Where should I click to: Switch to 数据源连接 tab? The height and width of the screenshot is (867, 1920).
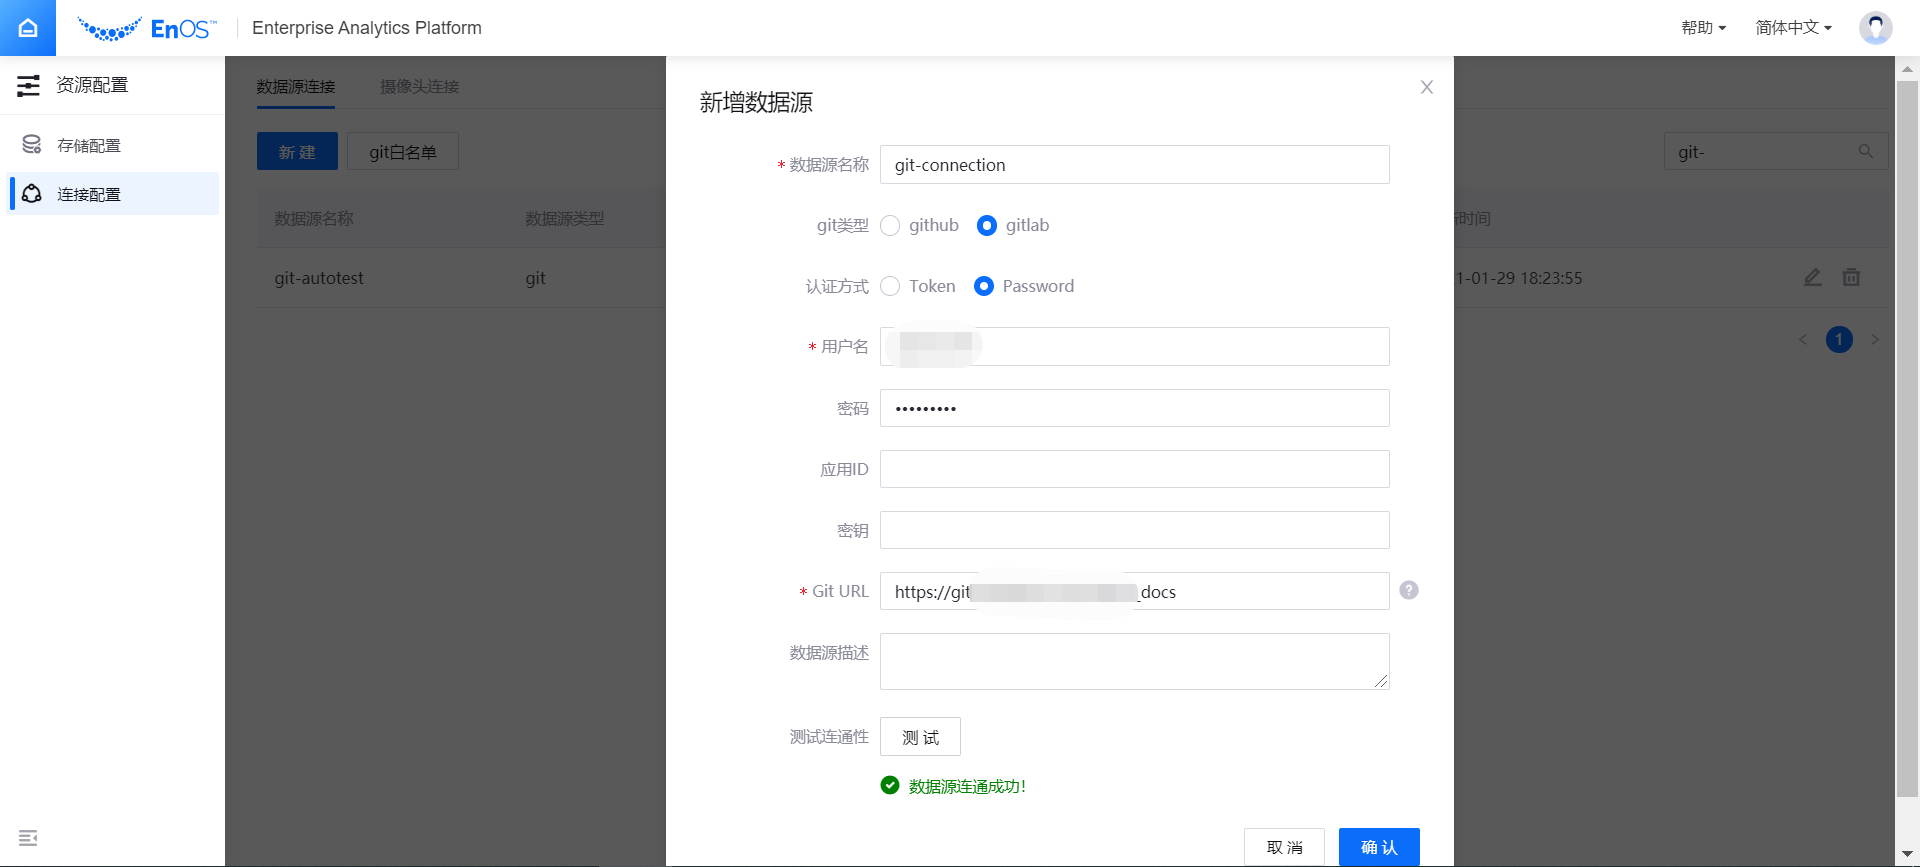point(296,87)
